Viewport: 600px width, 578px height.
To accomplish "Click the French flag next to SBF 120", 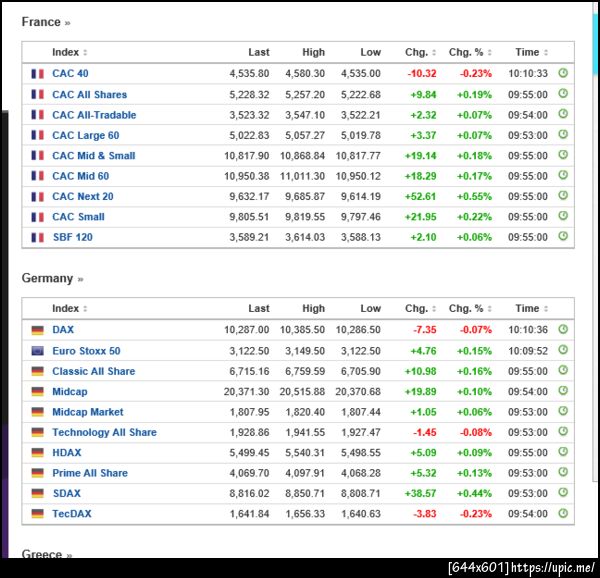I will (38, 237).
